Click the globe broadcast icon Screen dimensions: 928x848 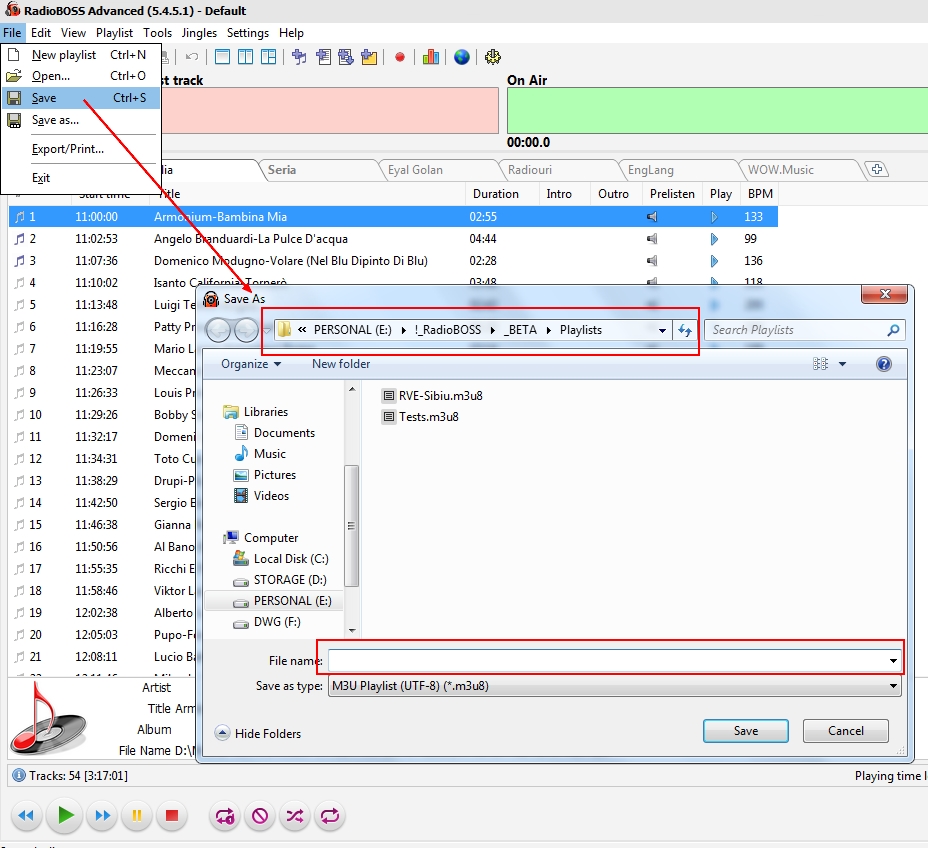(x=462, y=57)
